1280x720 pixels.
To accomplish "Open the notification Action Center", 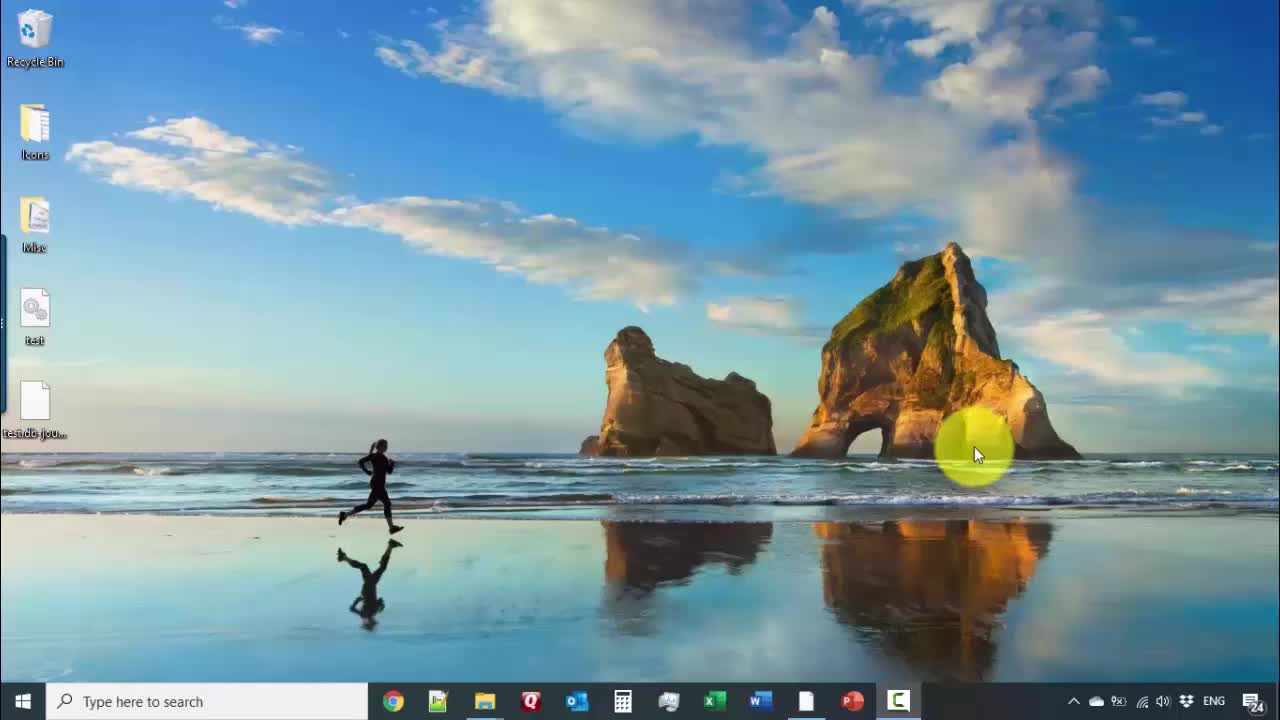I will pyautogui.click(x=1252, y=701).
